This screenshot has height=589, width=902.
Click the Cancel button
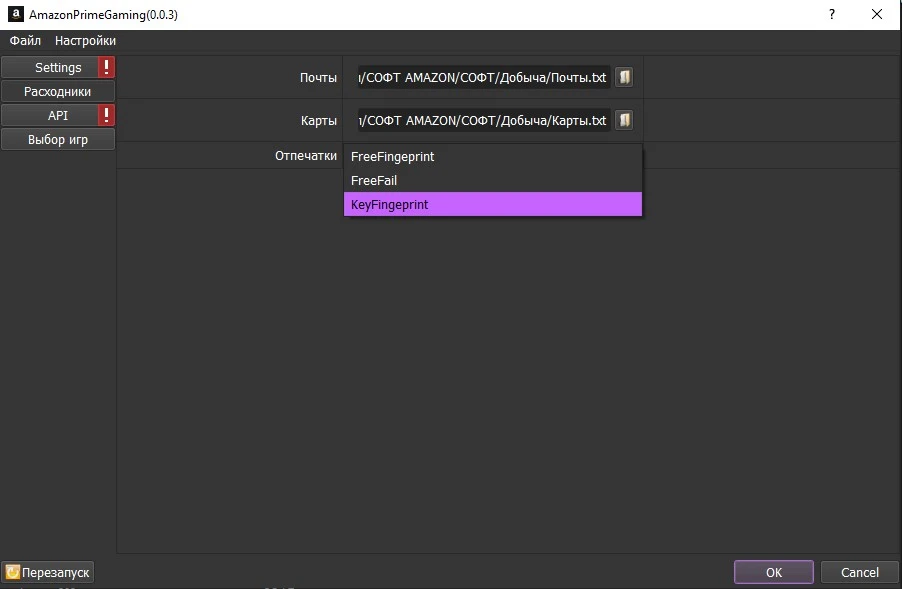click(859, 572)
